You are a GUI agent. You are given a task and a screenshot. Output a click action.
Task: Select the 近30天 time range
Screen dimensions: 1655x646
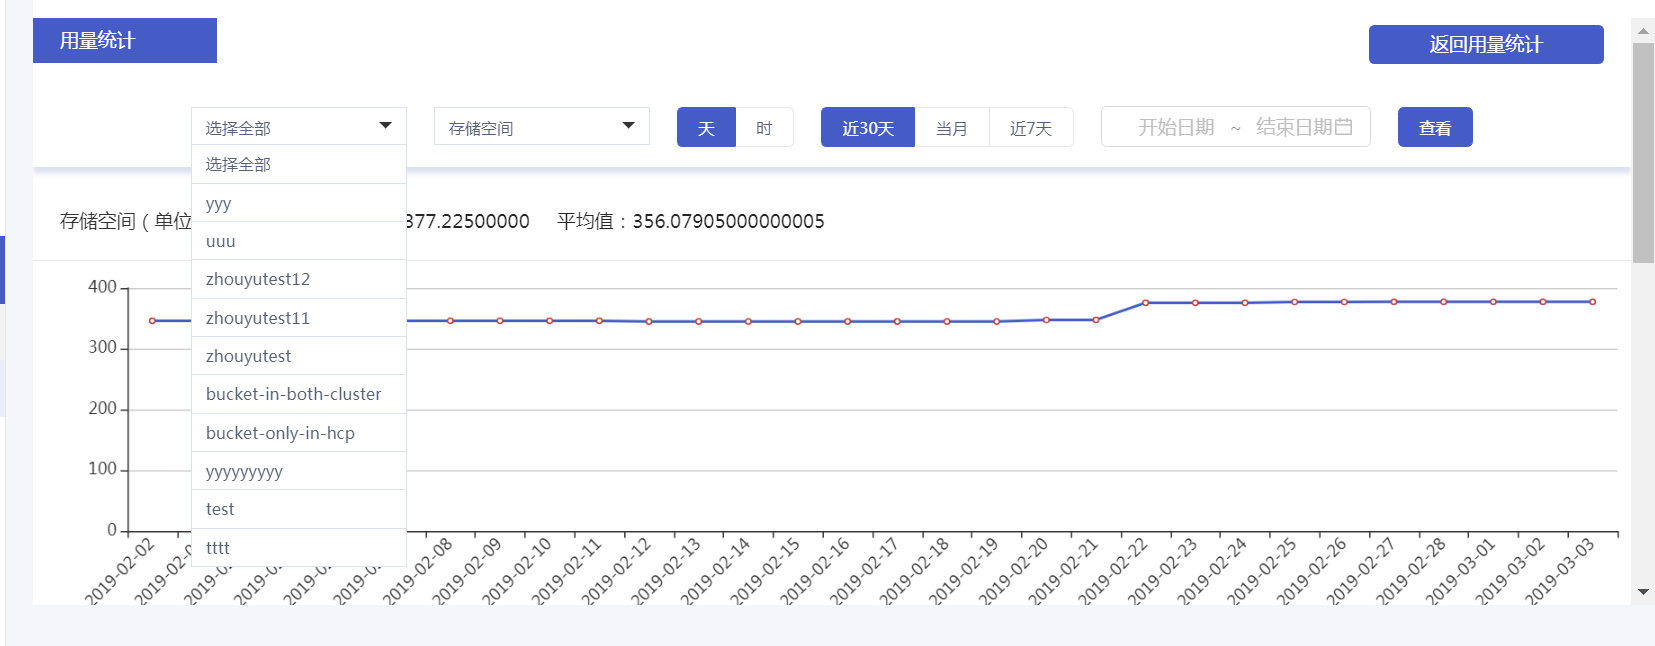868,127
